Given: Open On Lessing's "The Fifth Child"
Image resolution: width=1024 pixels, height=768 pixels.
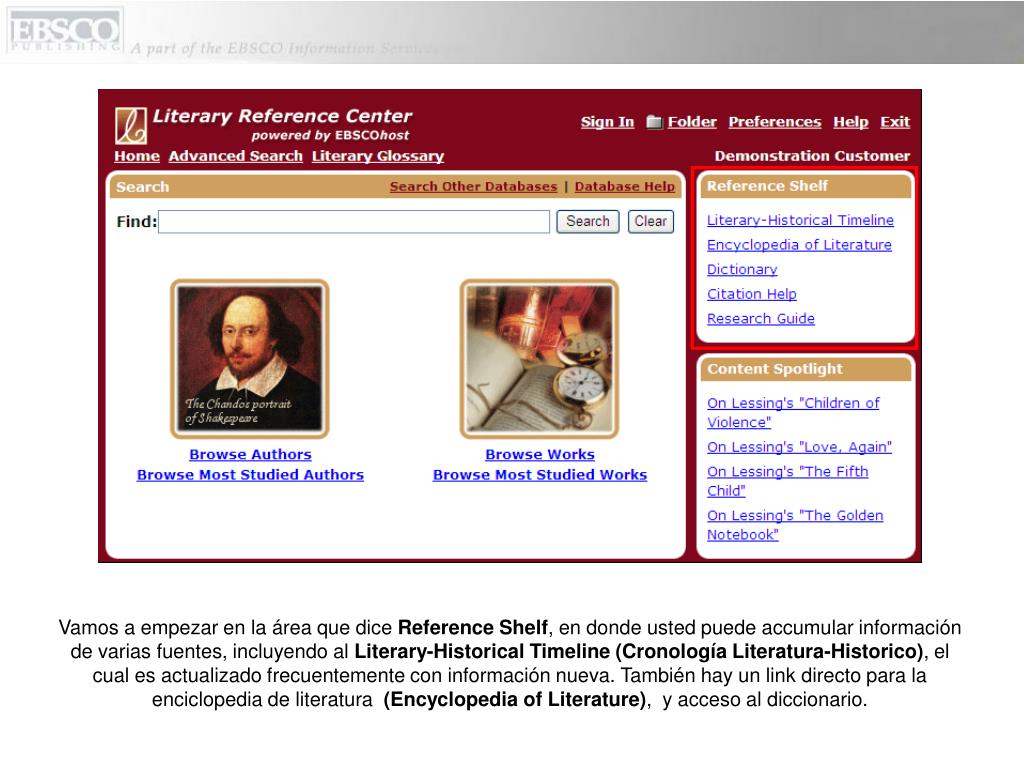Looking at the screenshot, I should (788, 481).
